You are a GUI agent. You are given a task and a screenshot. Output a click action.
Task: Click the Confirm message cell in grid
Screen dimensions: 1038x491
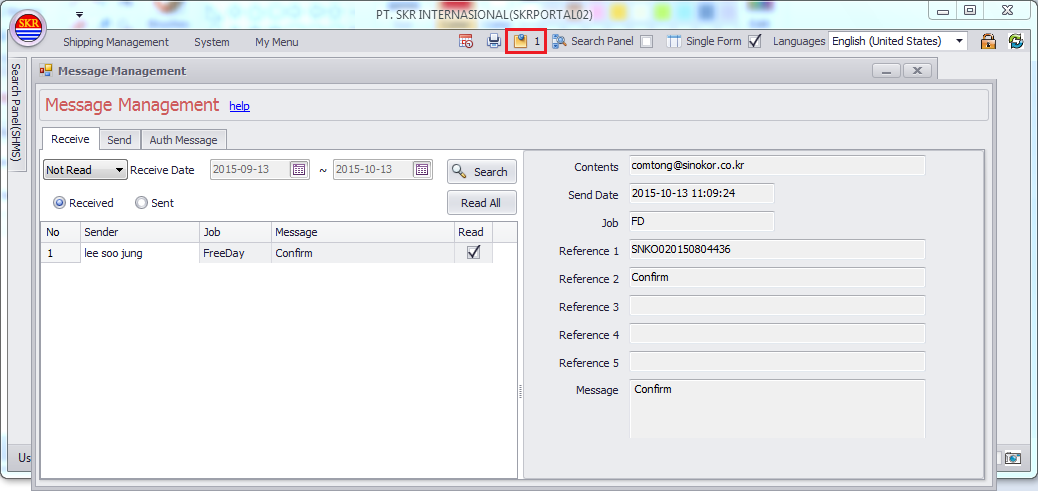pos(363,253)
